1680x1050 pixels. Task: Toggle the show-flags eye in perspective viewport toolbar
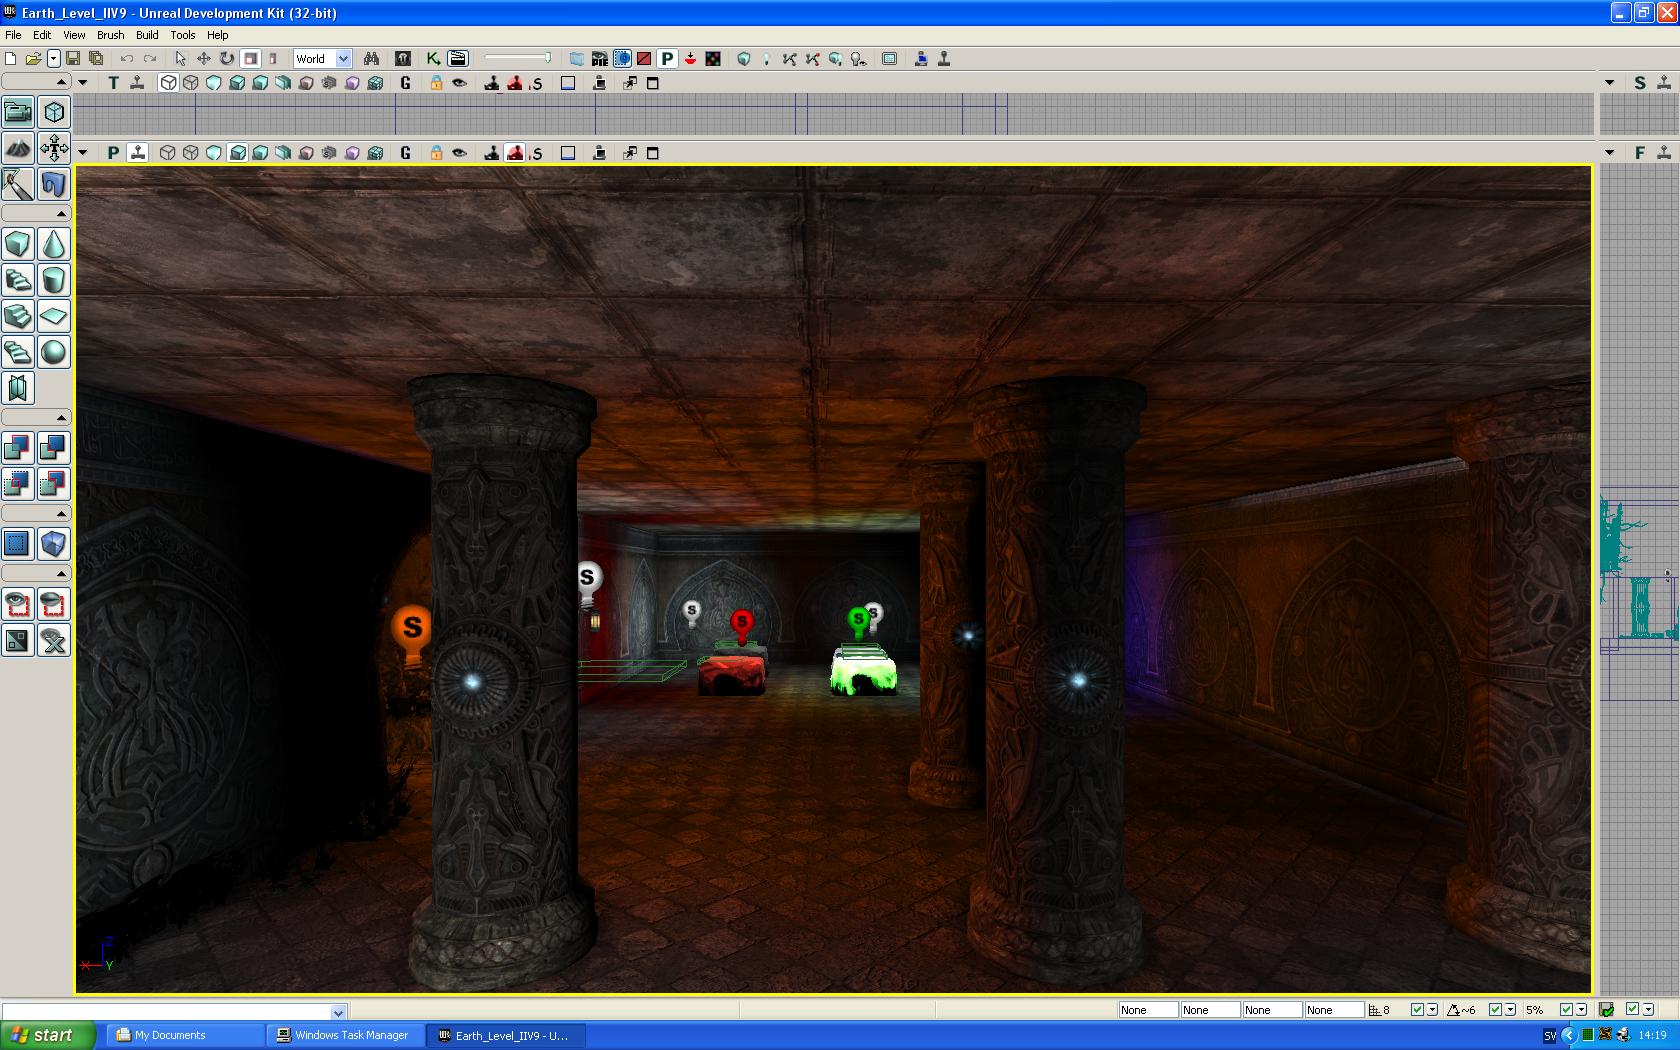click(460, 153)
